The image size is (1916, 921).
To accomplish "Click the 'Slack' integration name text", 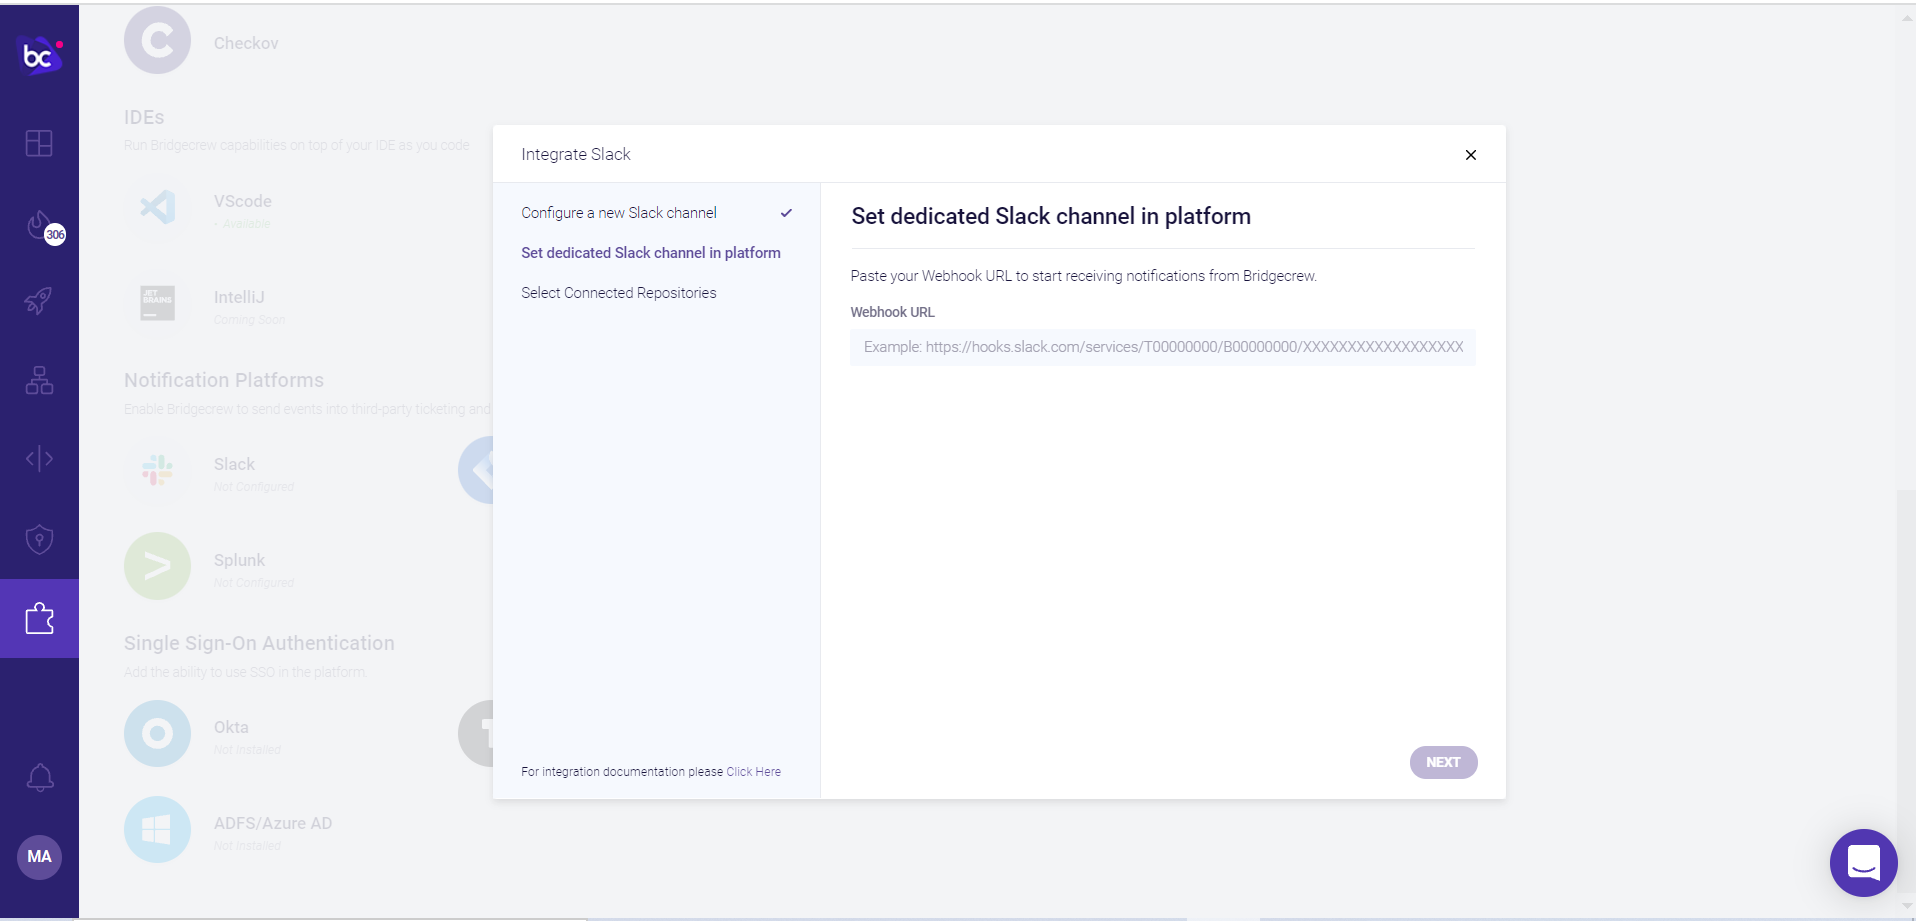I will point(234,464).
